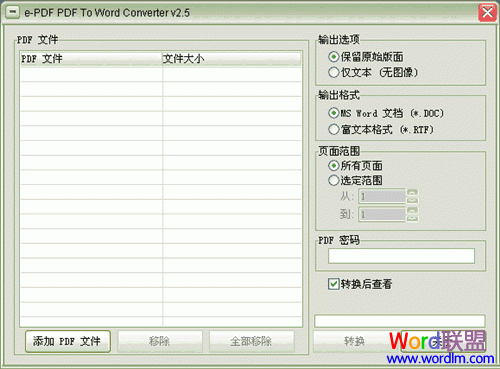Screen dimensions: 500x369
Task: Click the conversion progress bar
Action: point(400,321)
